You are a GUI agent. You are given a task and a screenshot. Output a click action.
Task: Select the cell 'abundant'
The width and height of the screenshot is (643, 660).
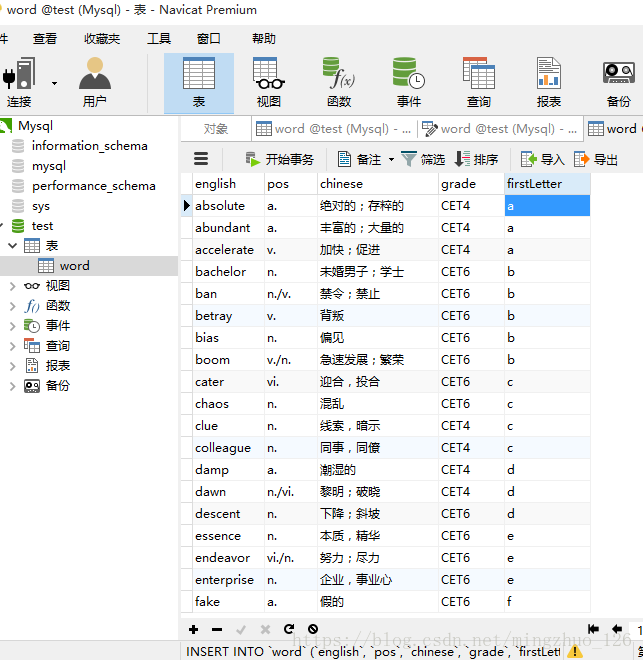pos(229,228)
